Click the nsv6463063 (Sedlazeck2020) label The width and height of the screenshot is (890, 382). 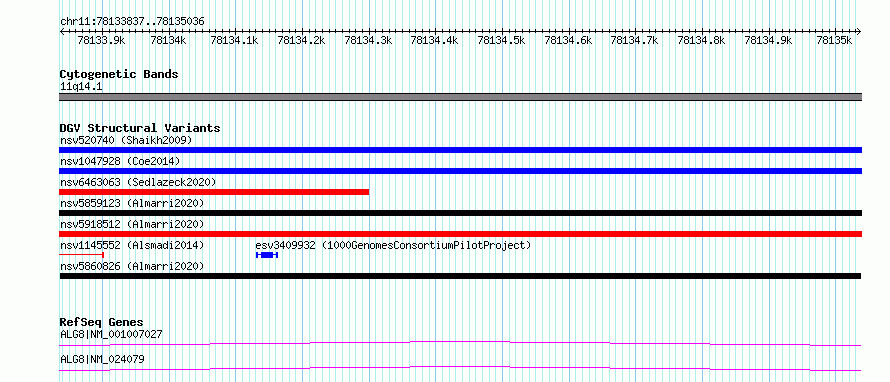pyautogui.click(x=138, y=182)
